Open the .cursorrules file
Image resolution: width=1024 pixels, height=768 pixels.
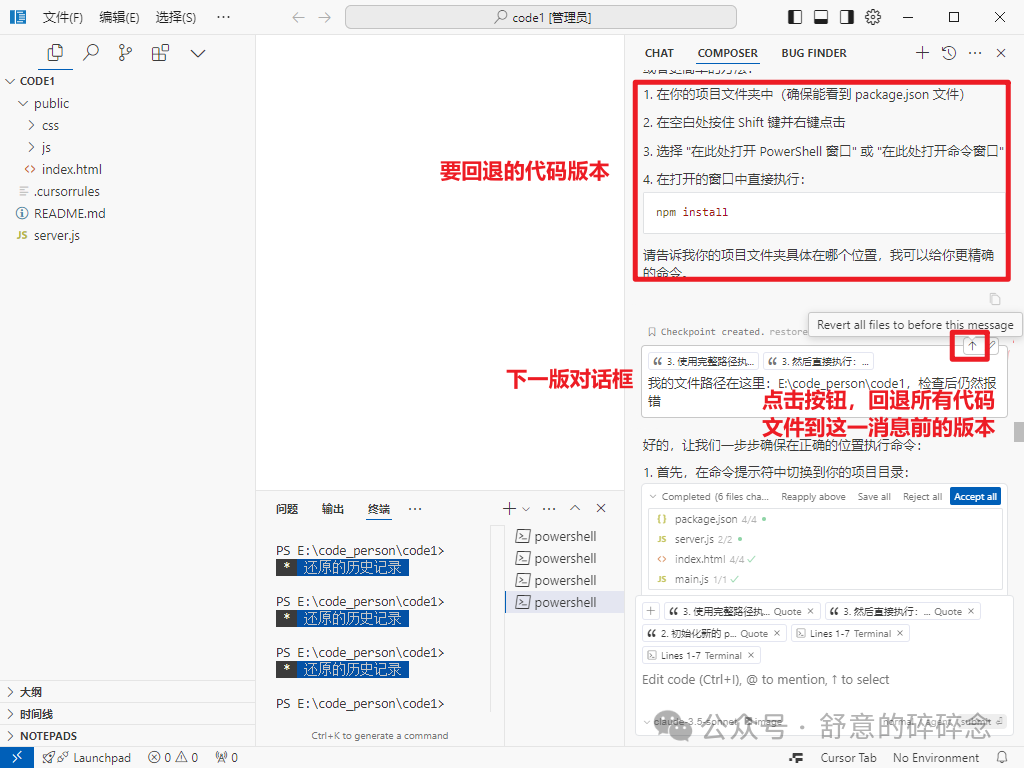(x=128, y=191)
